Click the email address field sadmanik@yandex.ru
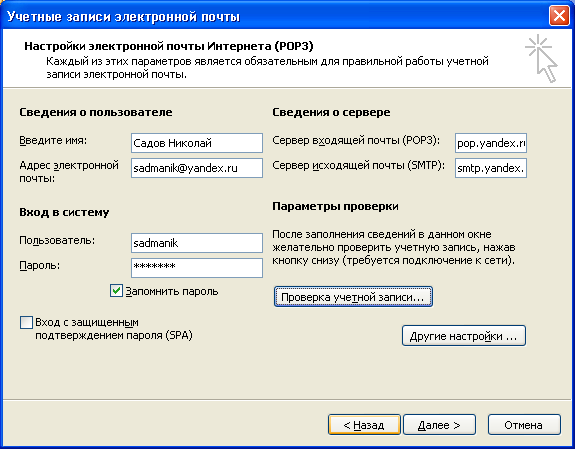Image resolution: width=575 pixels, height=449 pixels. point(197,168)
